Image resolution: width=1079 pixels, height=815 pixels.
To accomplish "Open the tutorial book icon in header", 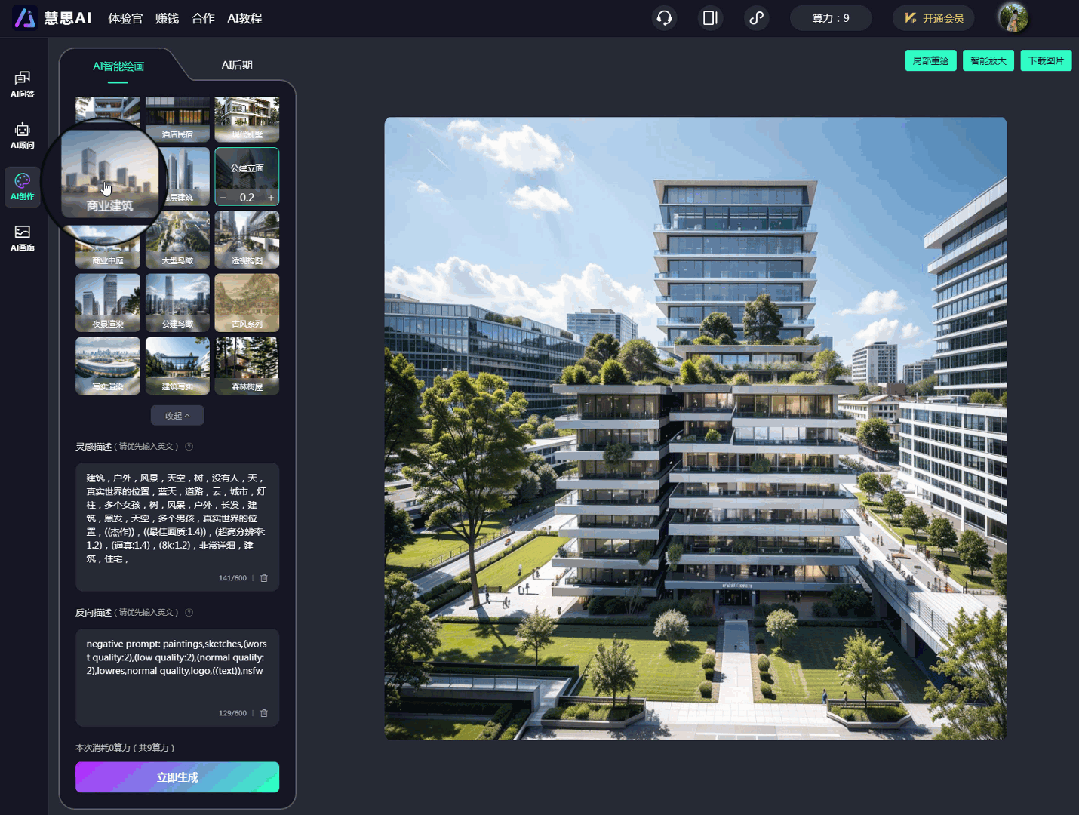I will (x=710, y=18).
